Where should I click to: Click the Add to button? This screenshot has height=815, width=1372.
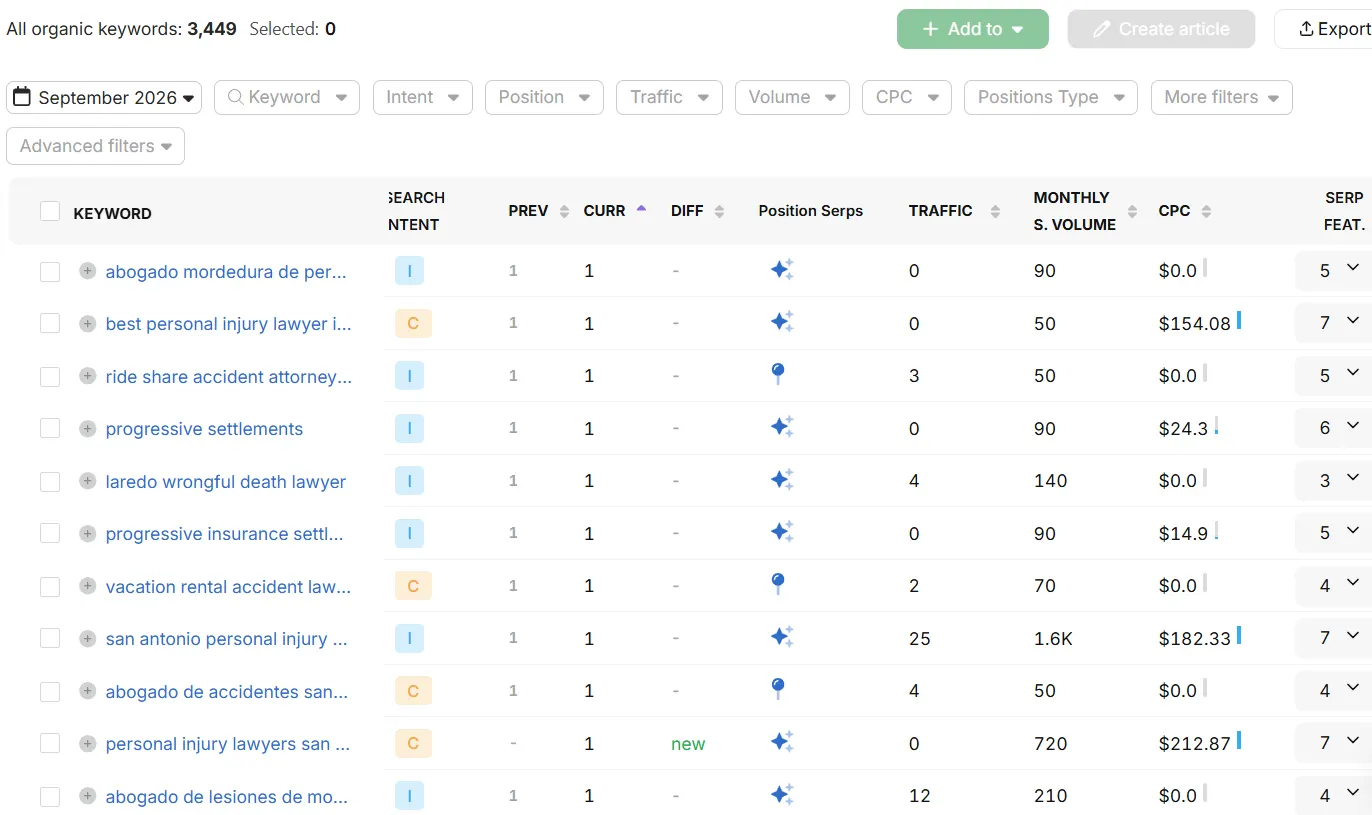pos(973,29)
